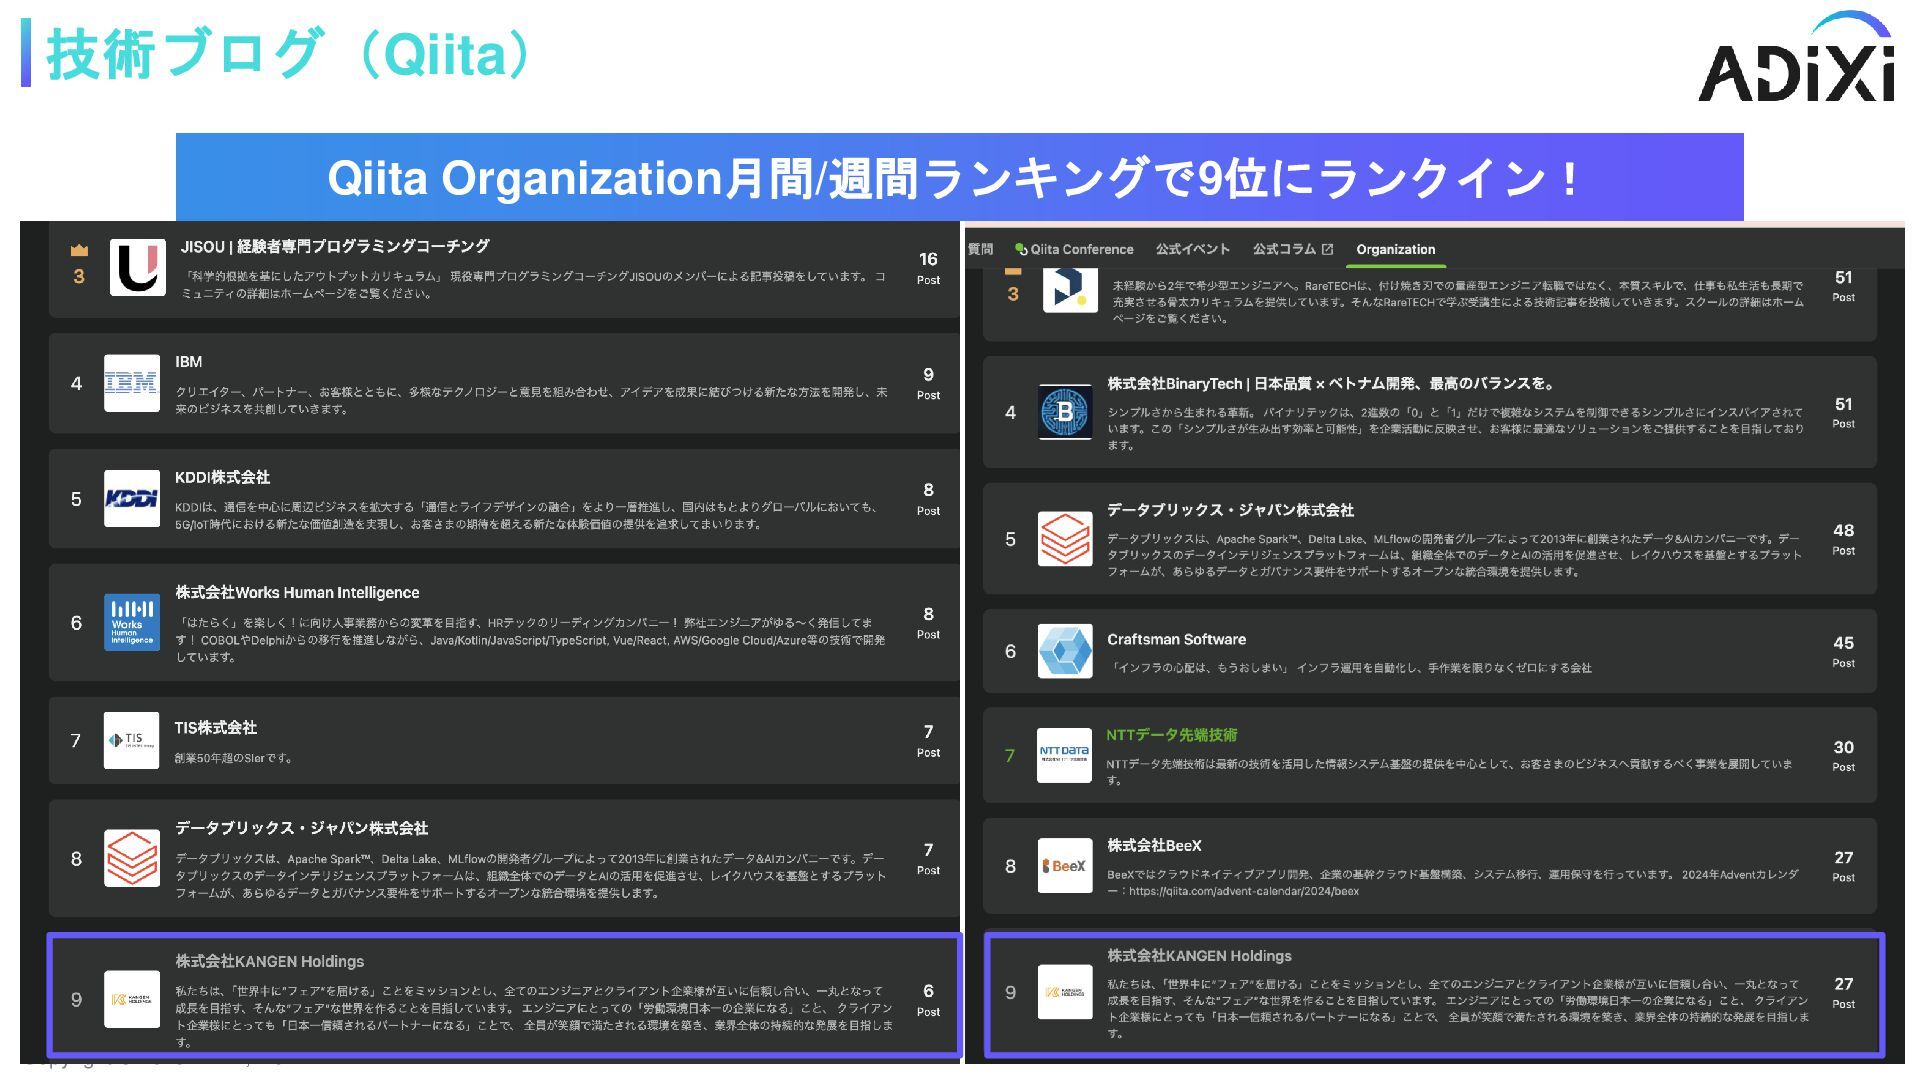This screenshot has width=1920, height=1080.
Task: Click the BinaryTech circuit logo
Action: pos(1064,412)
